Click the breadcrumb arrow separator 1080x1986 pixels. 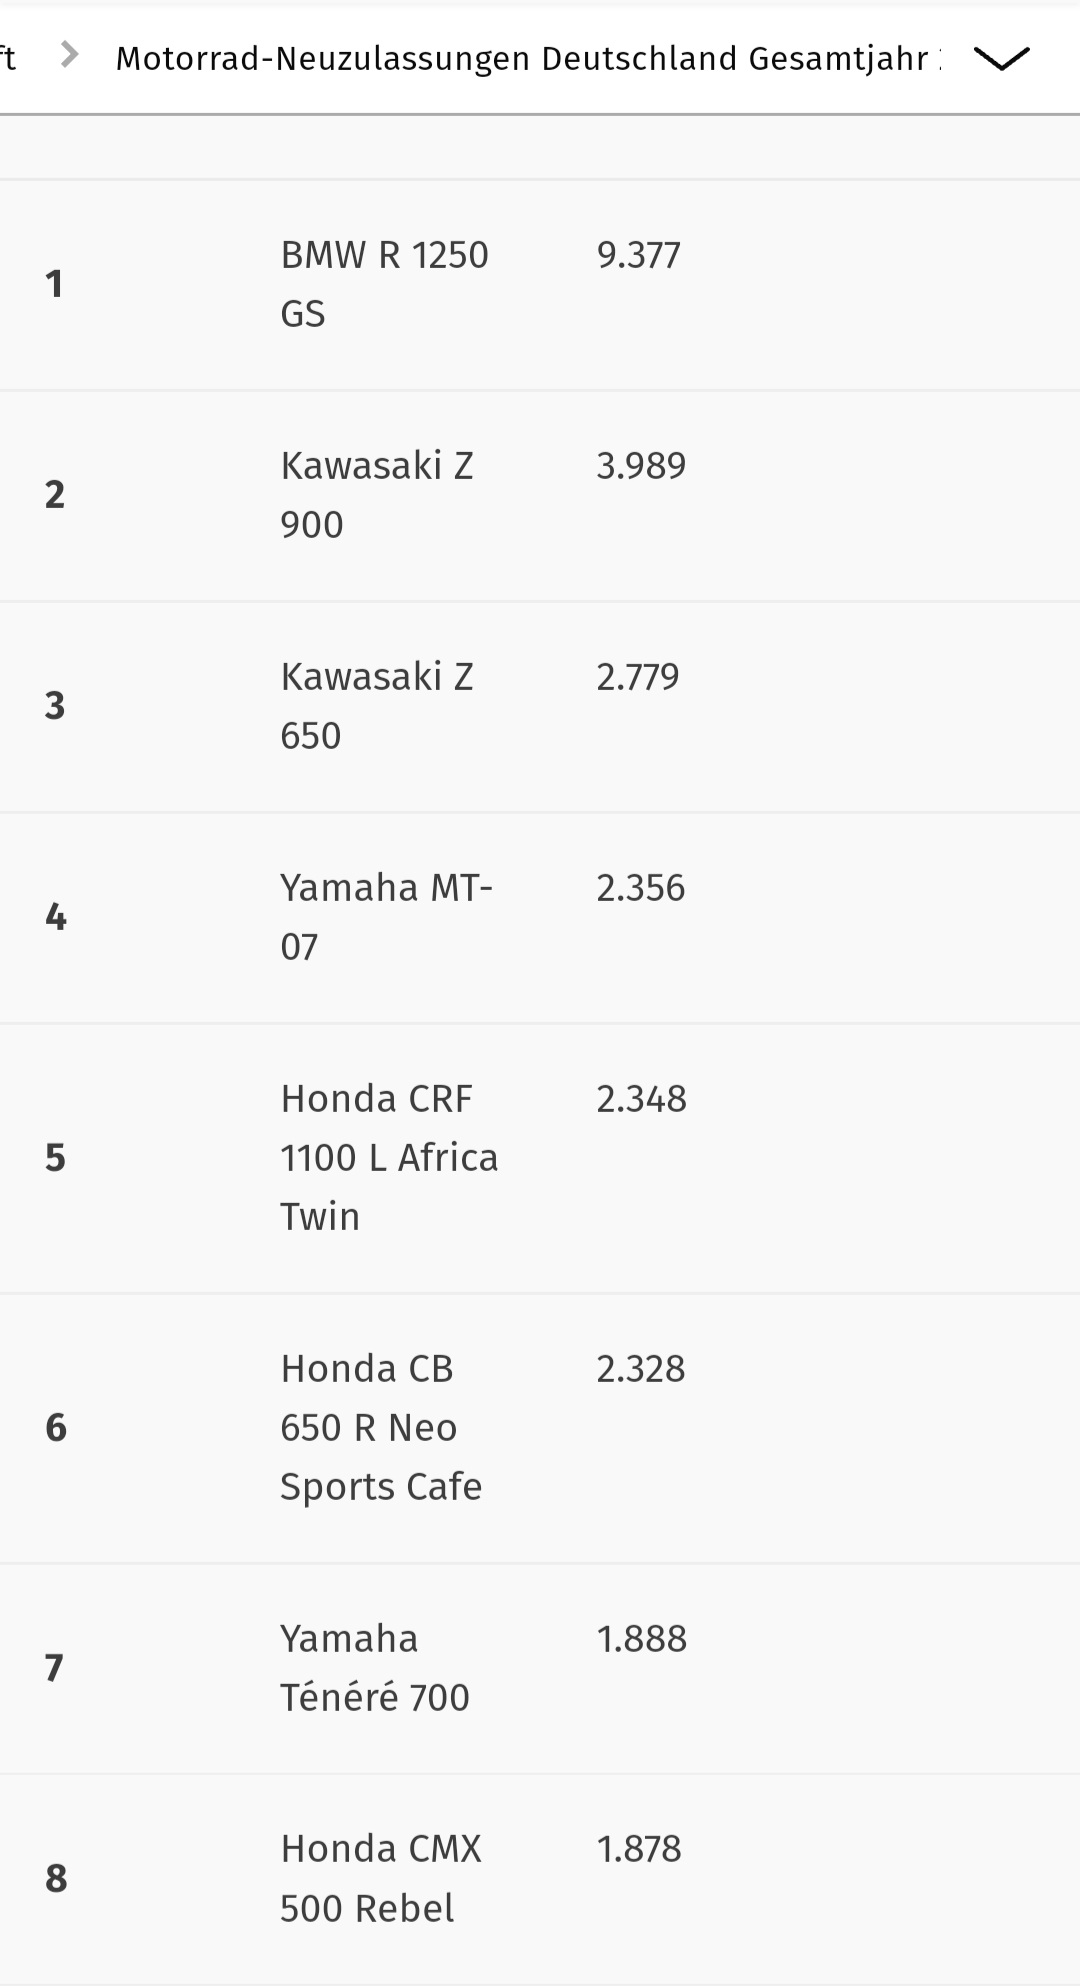pyautogui.click(x=69, y=55)
